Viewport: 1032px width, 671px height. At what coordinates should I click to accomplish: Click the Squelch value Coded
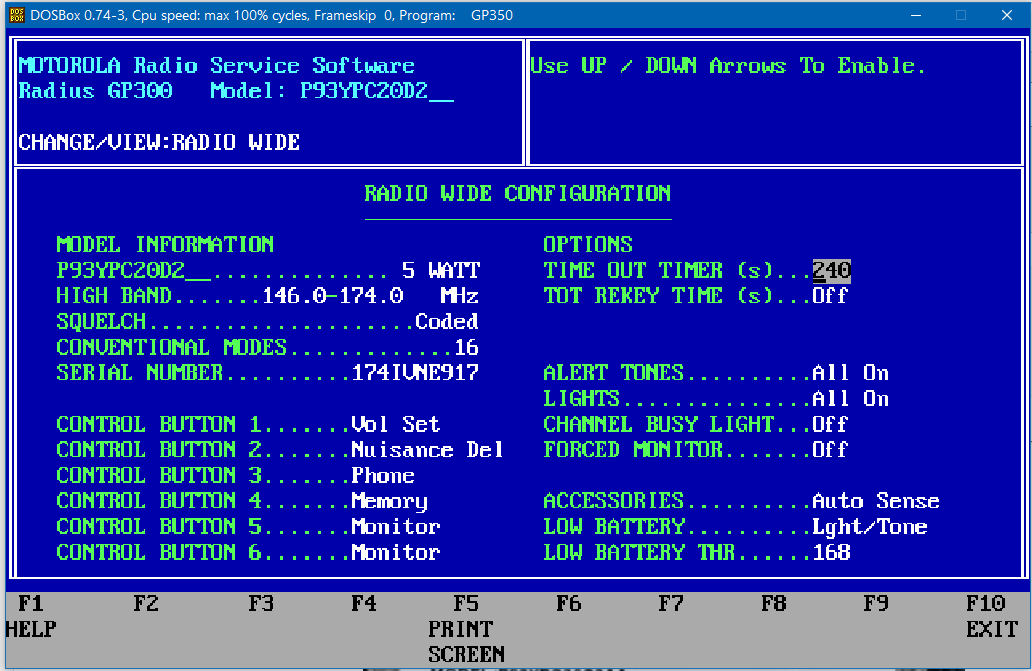[x=447, y=322]
